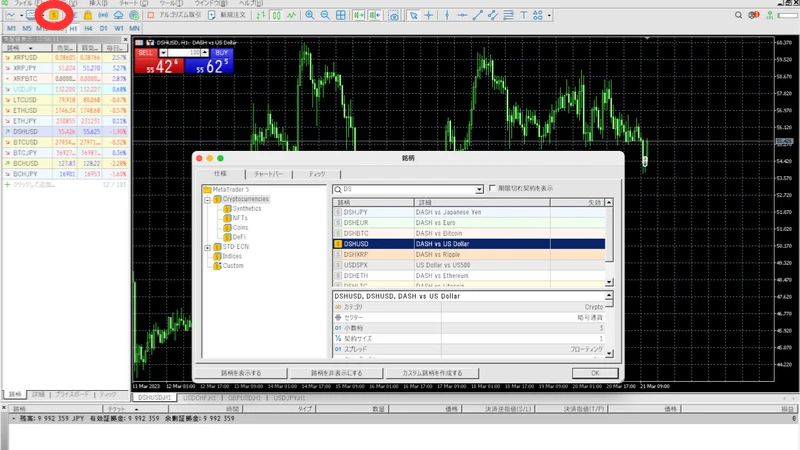Select the M1 timeframe

[x=12, y=29]
